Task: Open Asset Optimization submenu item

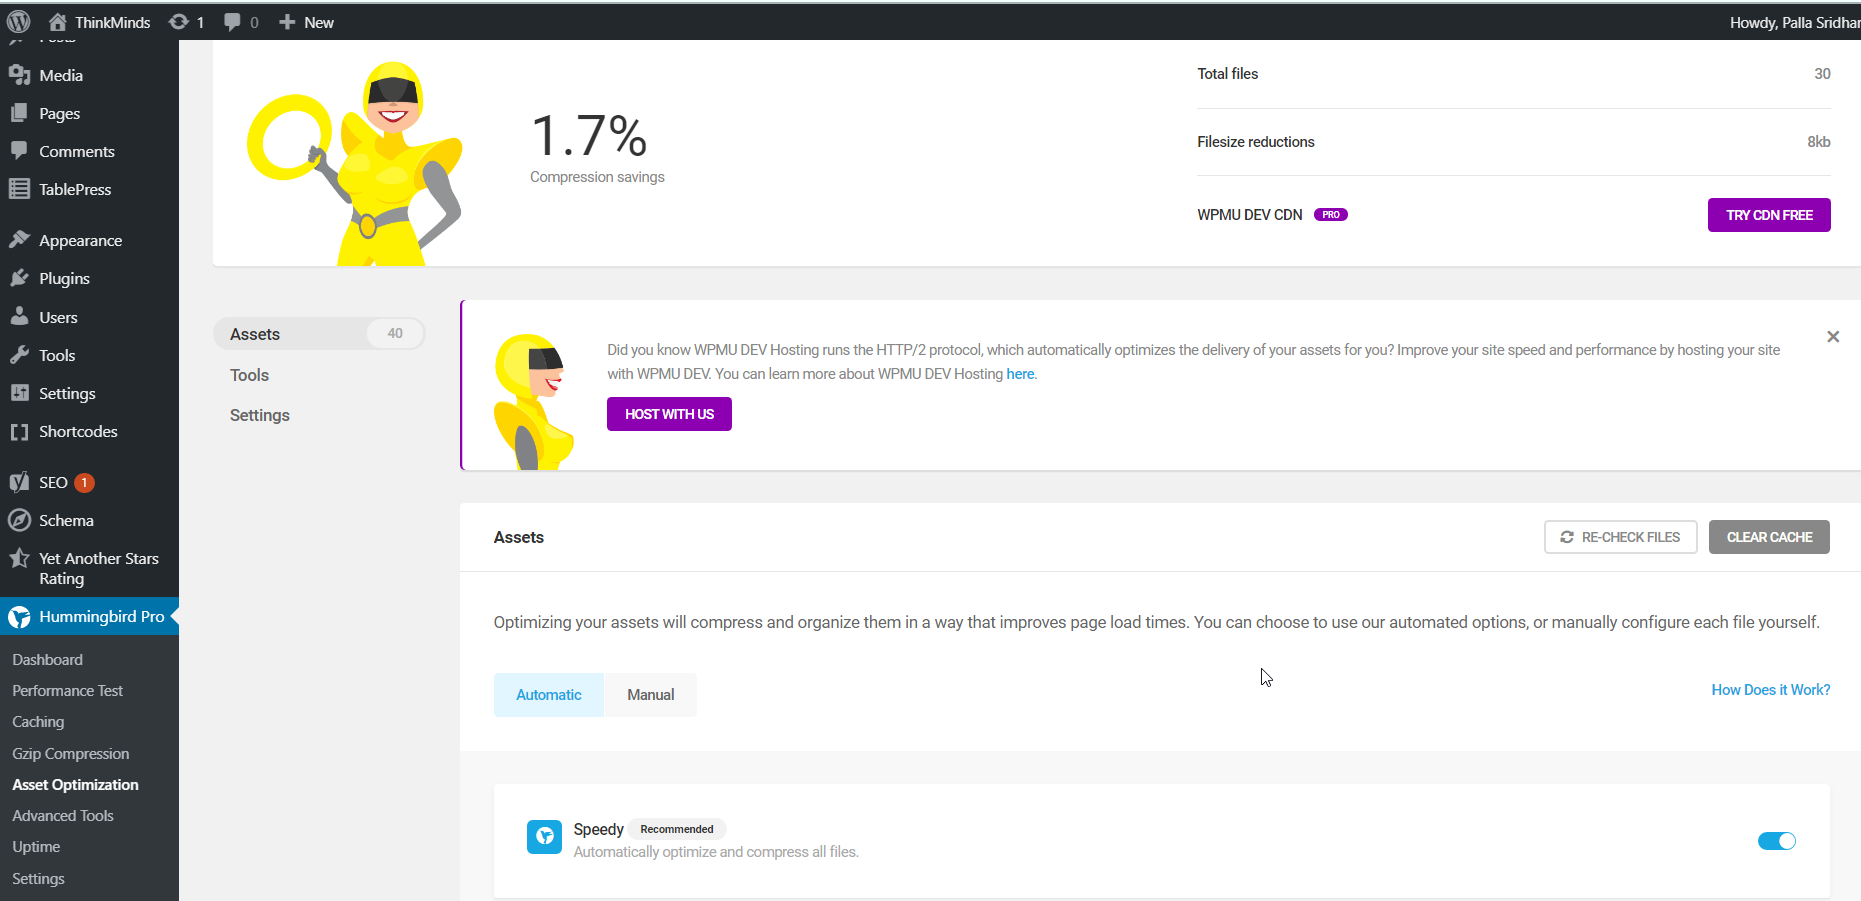Action: click(75, 785)
